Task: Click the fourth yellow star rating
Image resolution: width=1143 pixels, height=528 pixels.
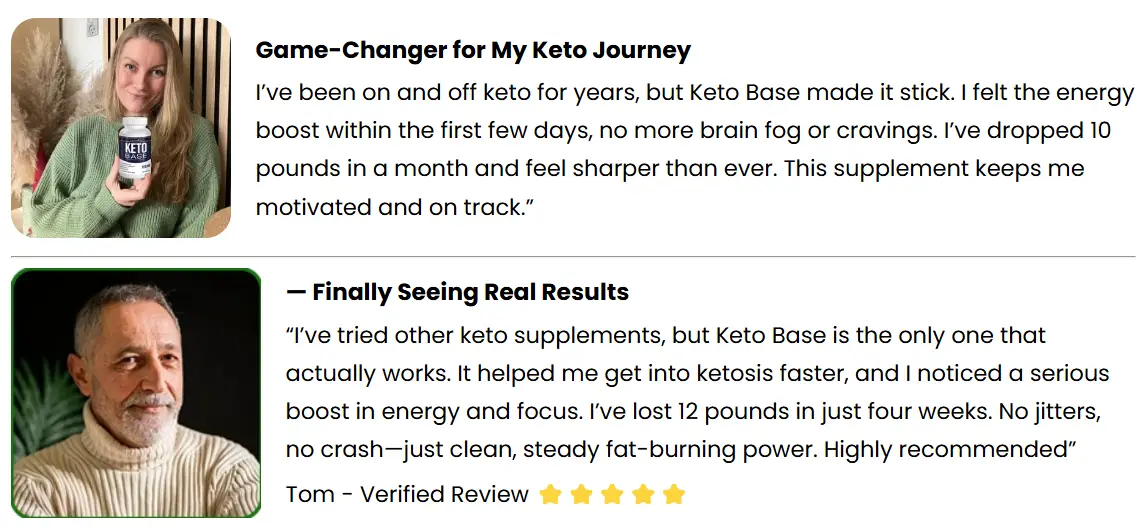Action: click(643, 494)
